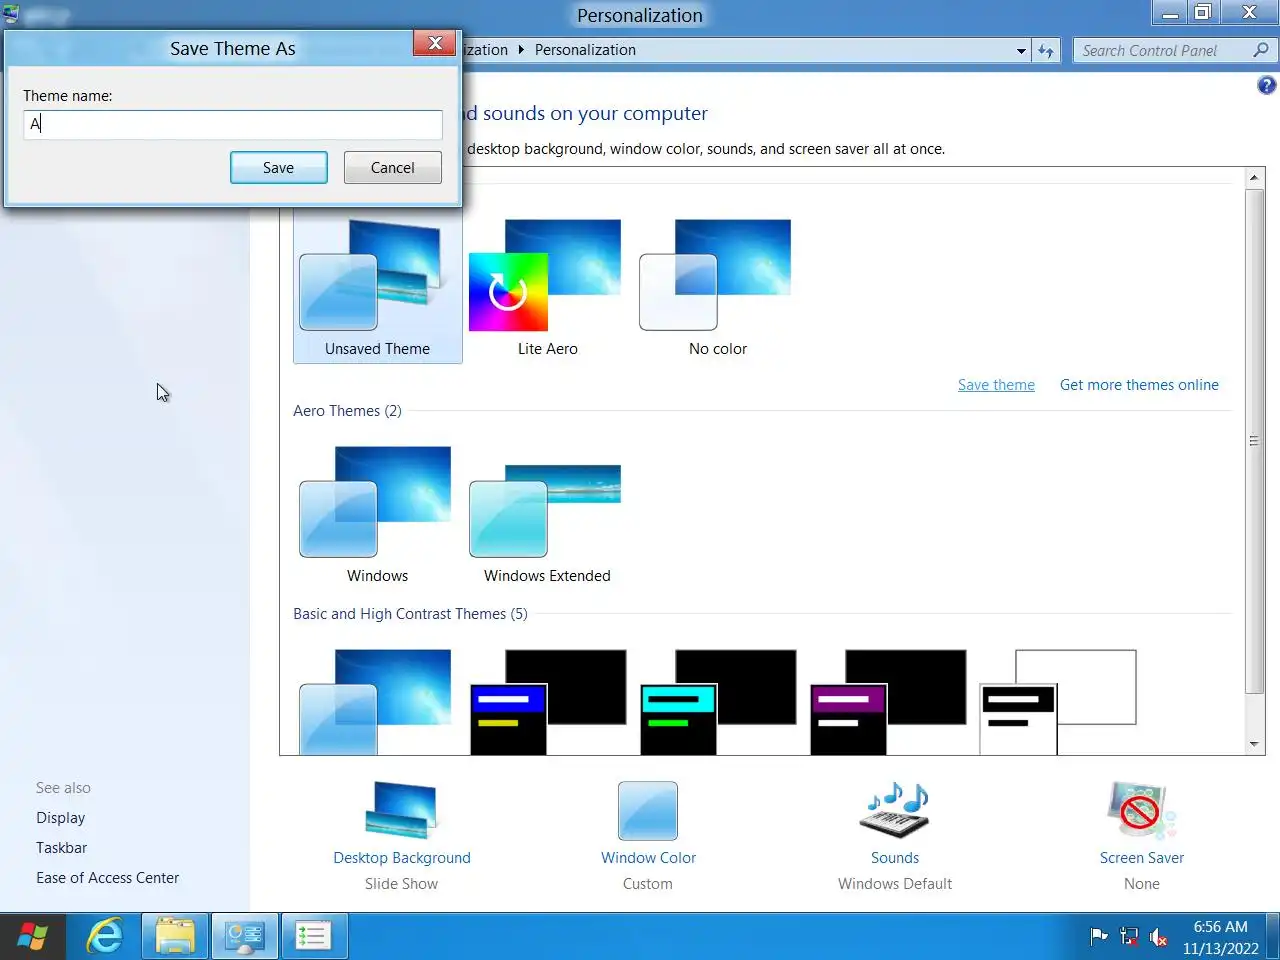The image size is (1280, 960).
Task: Minimize the Personalization window
Action: [1169, 13]
